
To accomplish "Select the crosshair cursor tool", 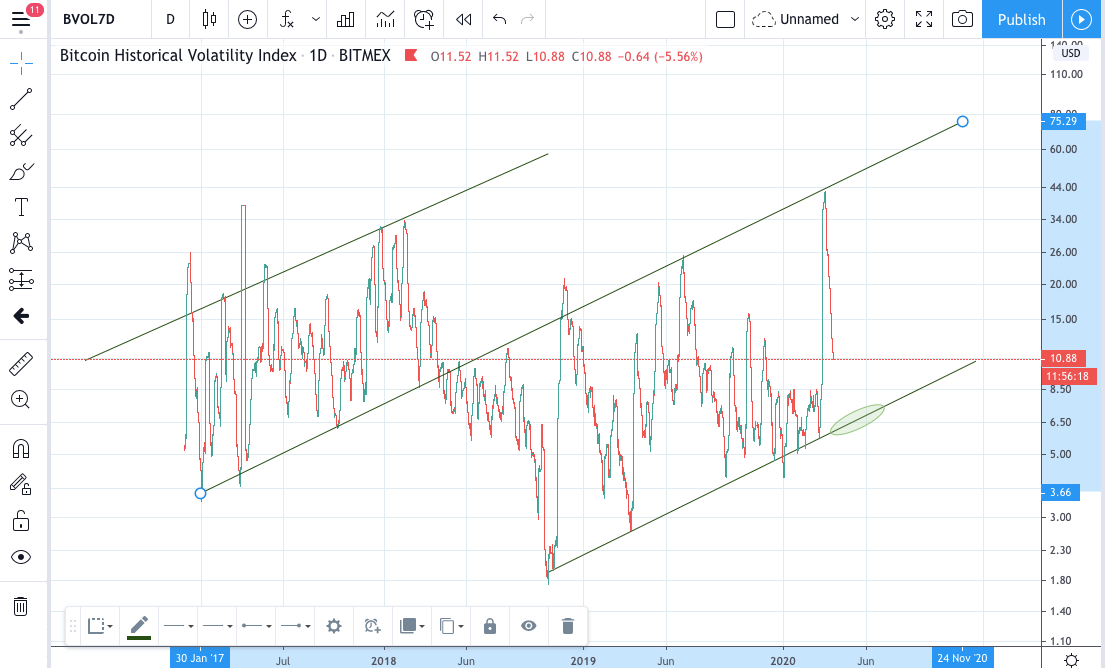I will pos(21,63).
